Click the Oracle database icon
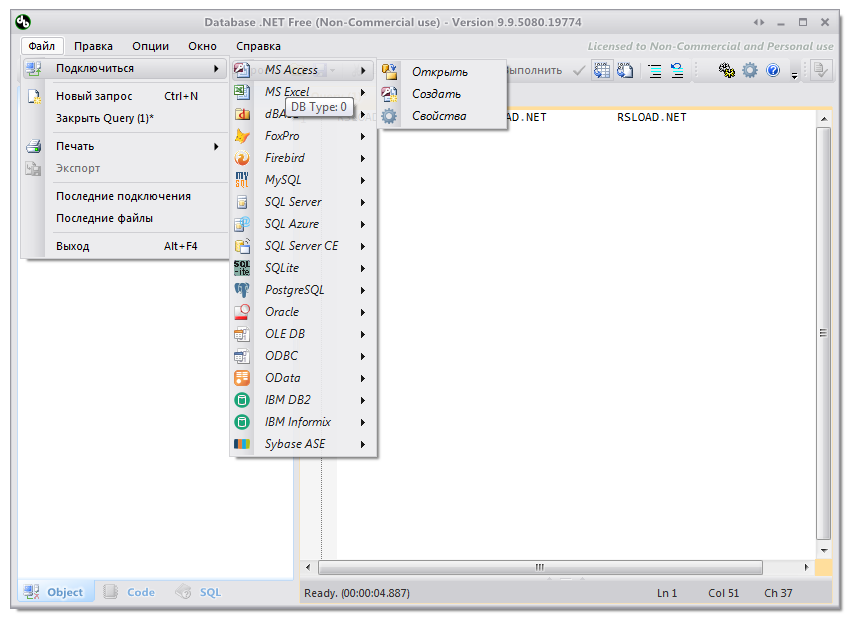The width and height of the screenshot is (850, 620). click(242, 312)
